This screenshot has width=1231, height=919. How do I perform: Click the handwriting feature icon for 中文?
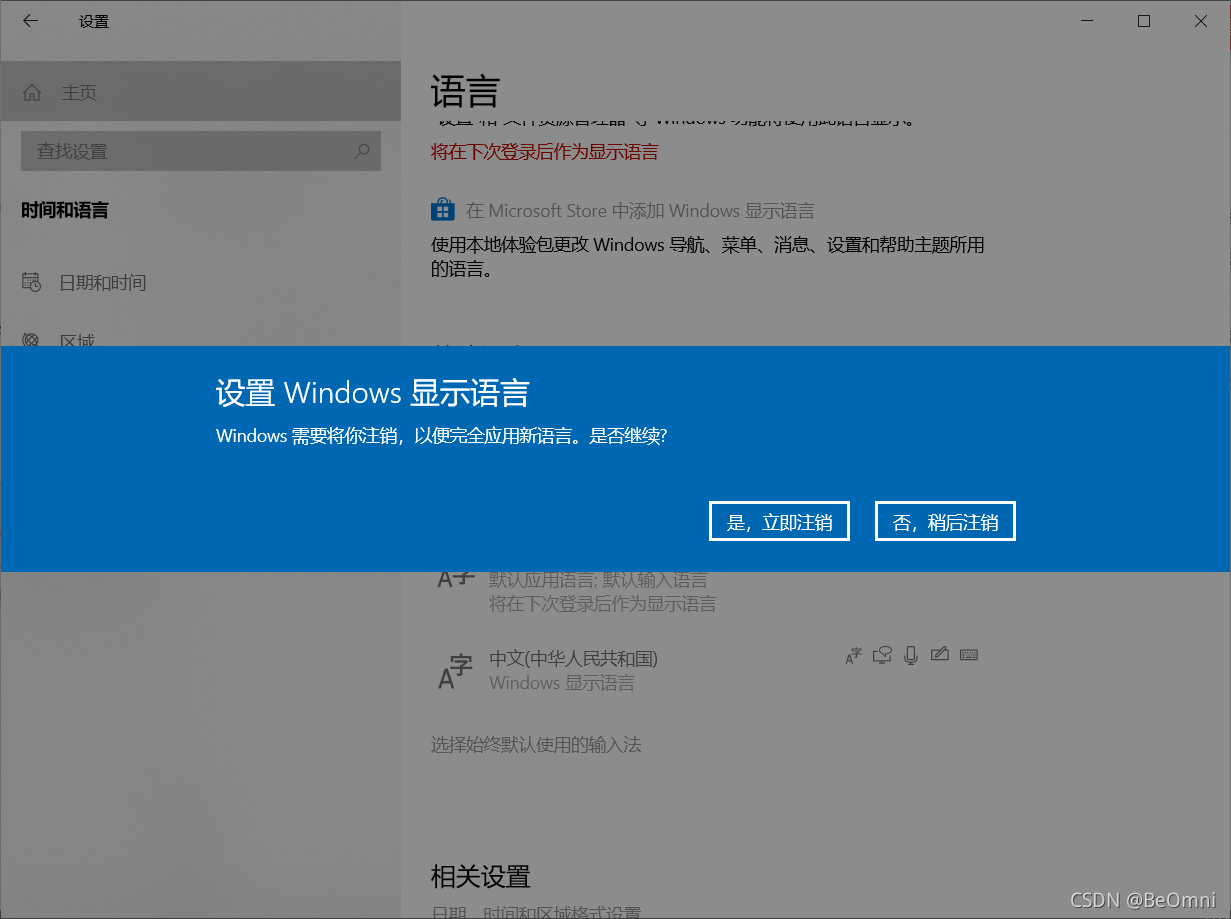(939, 655)
